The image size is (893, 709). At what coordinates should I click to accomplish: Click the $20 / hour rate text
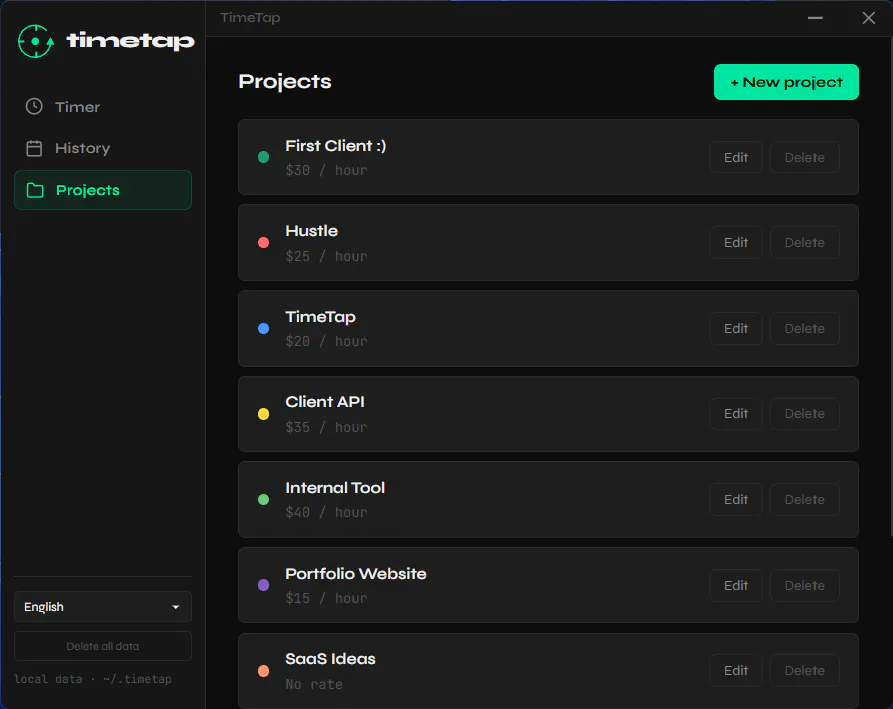[x=326, y=342]
